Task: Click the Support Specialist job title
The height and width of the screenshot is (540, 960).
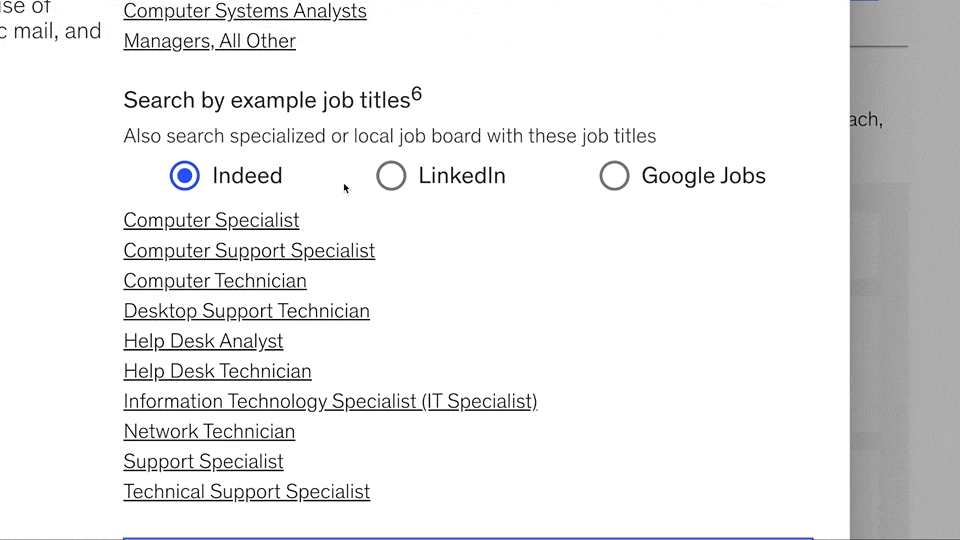Action: click(203, 461)
